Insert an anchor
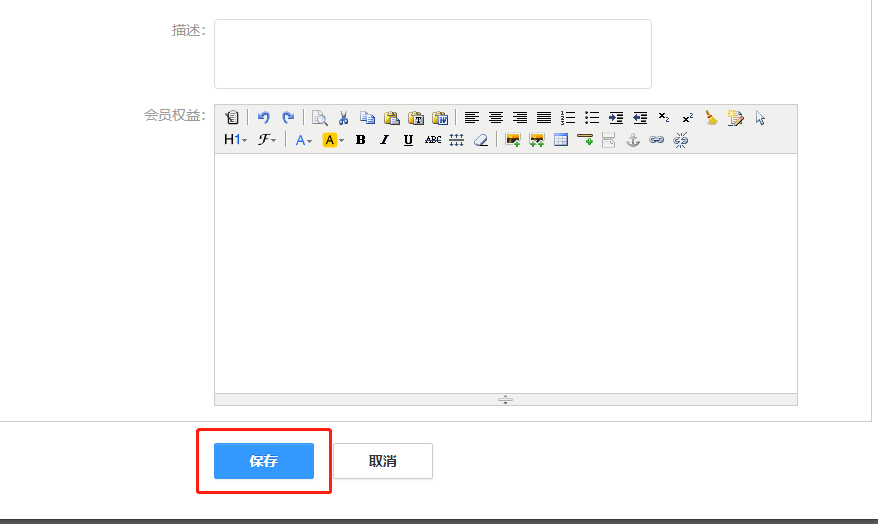This screenshot has height=524, width=878. coord(633,140)
